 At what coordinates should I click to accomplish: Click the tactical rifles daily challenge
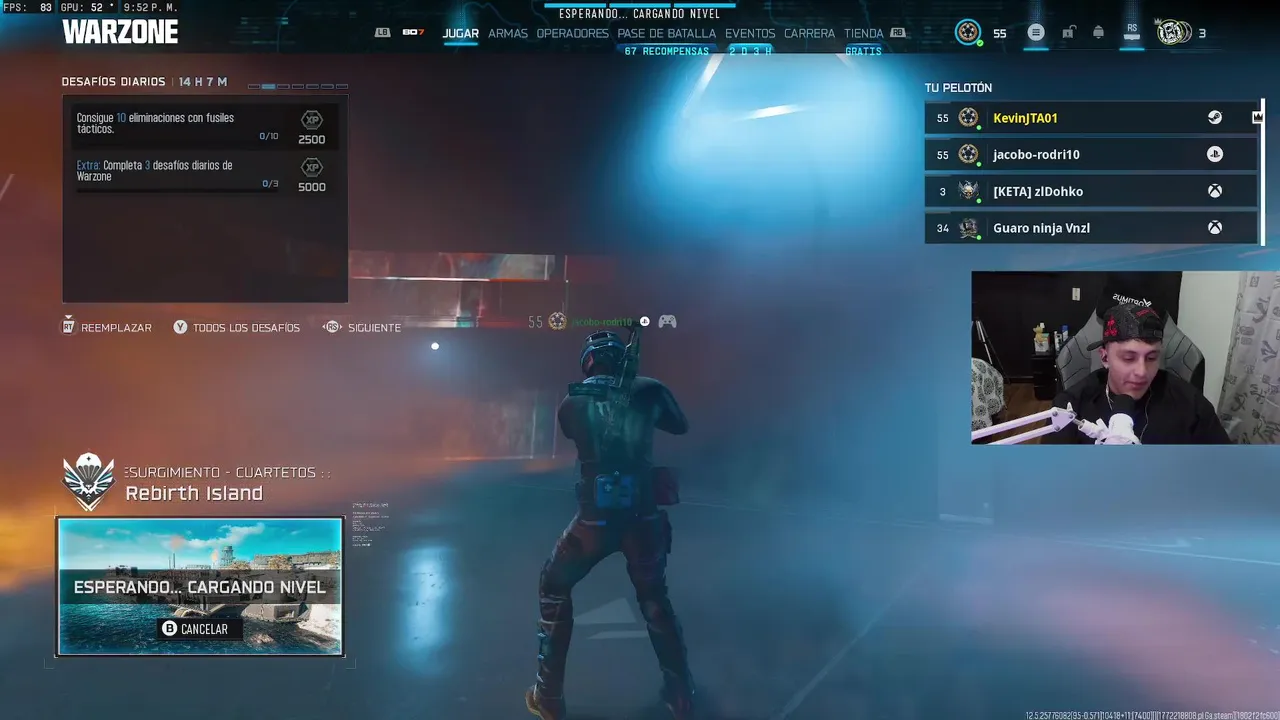click(205, 128)
